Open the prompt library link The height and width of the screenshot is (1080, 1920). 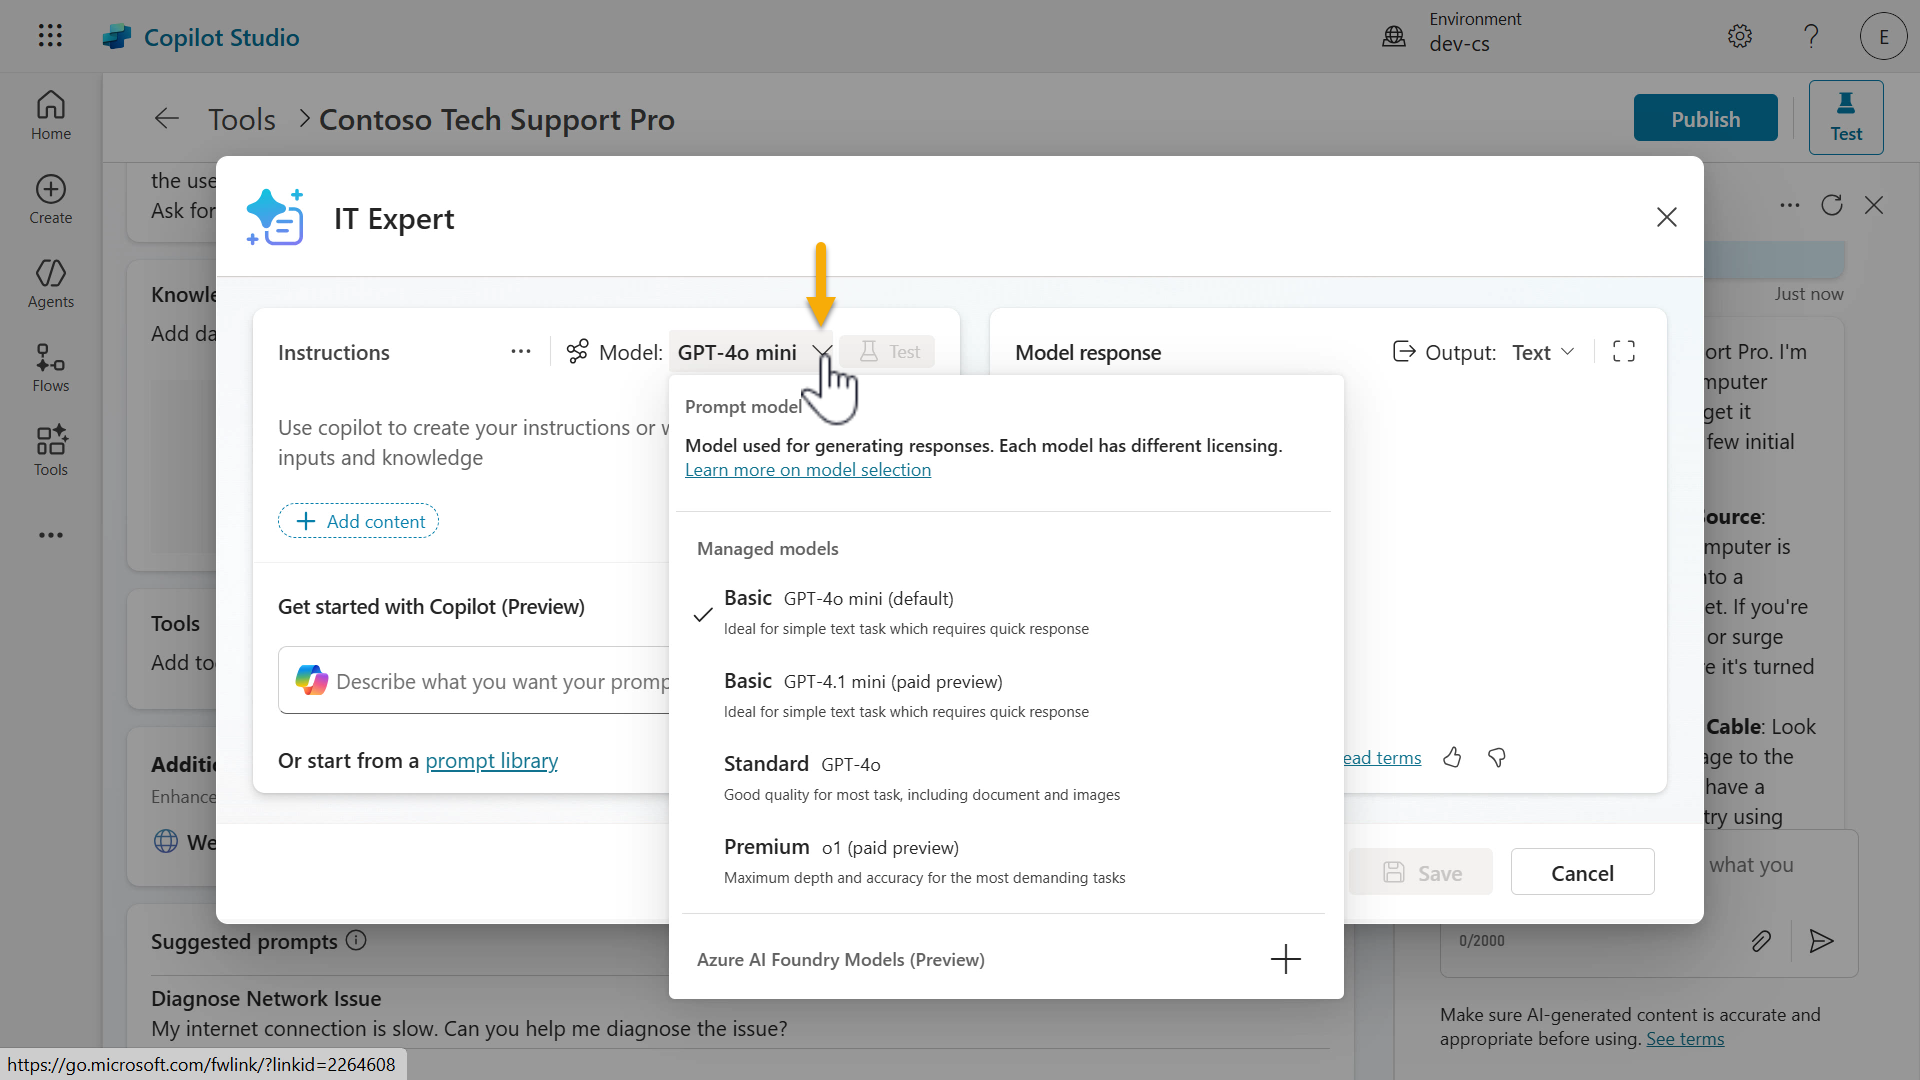(x=492, y=760)
